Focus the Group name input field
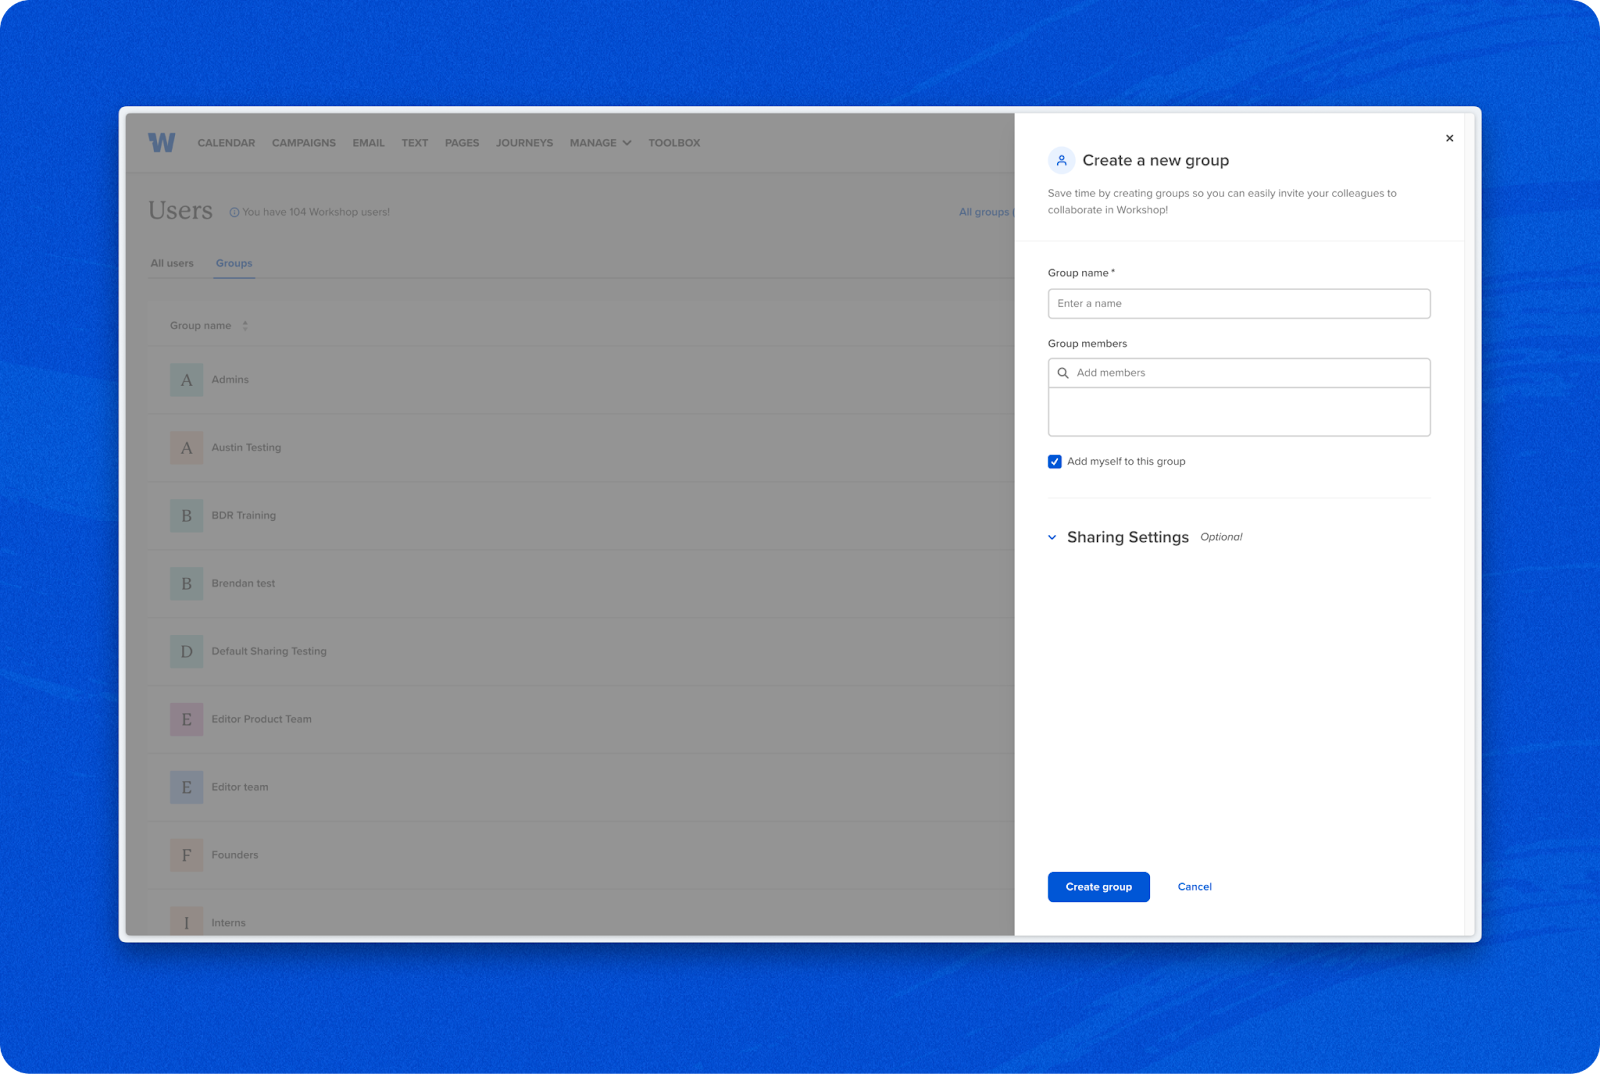 coord(1239,304)
